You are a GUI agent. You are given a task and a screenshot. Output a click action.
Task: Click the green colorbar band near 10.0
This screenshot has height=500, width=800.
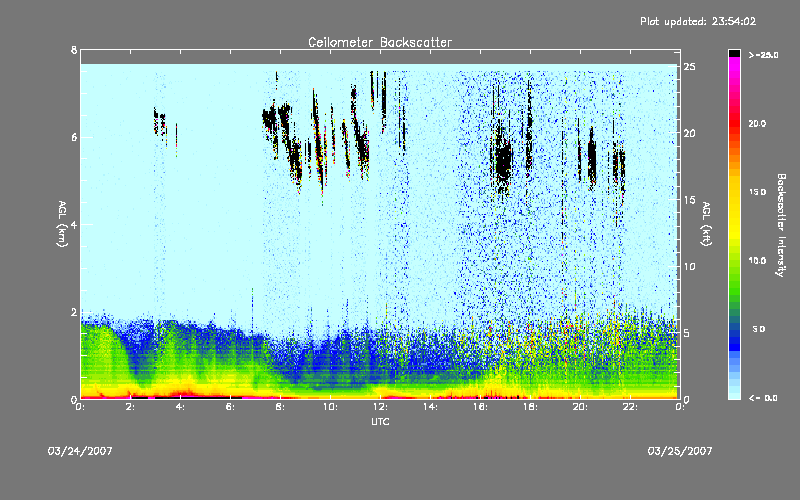click(734, 261)
